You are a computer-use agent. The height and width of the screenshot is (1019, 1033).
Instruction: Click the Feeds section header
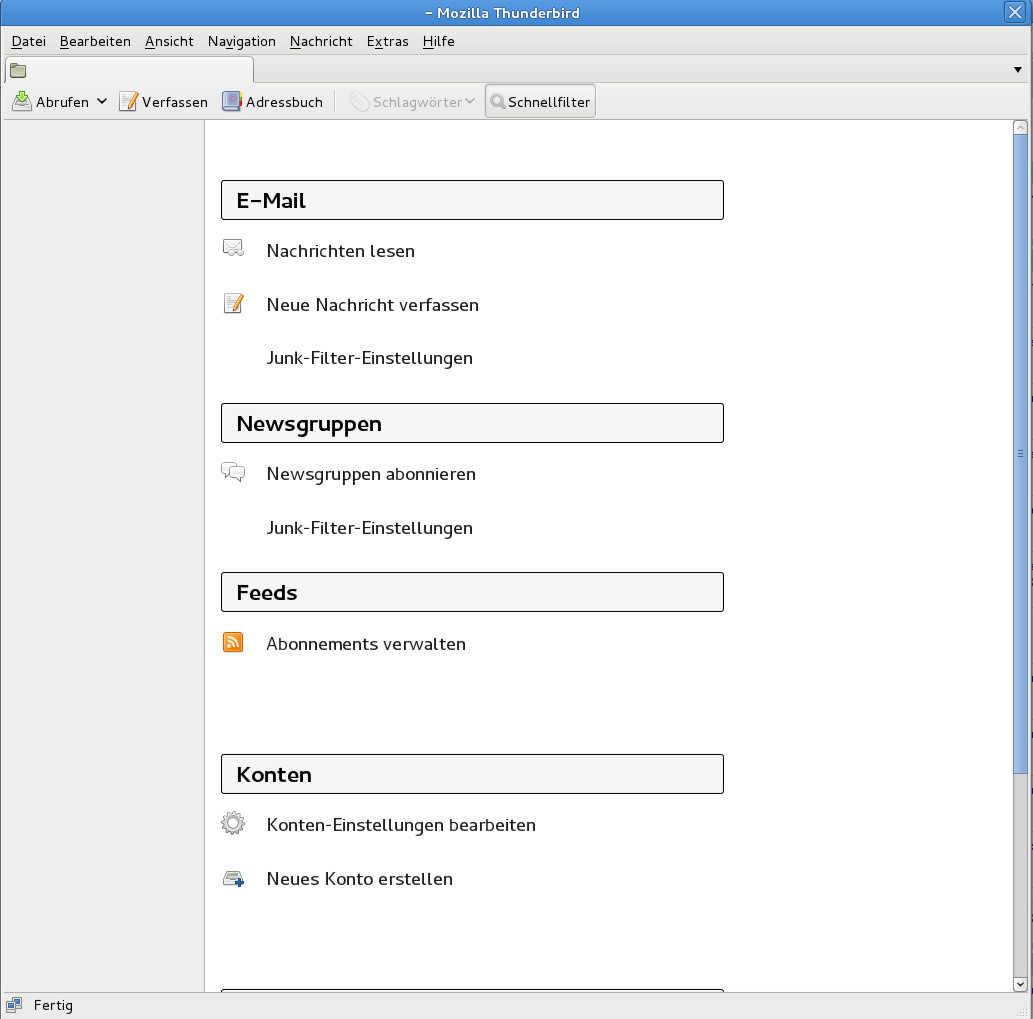472,592
